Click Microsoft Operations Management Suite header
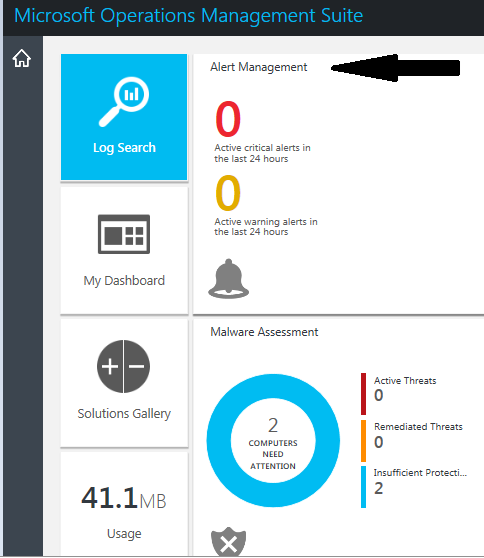Screen dimensions: 484x558 pyautogui.click(x=189, y=16)
